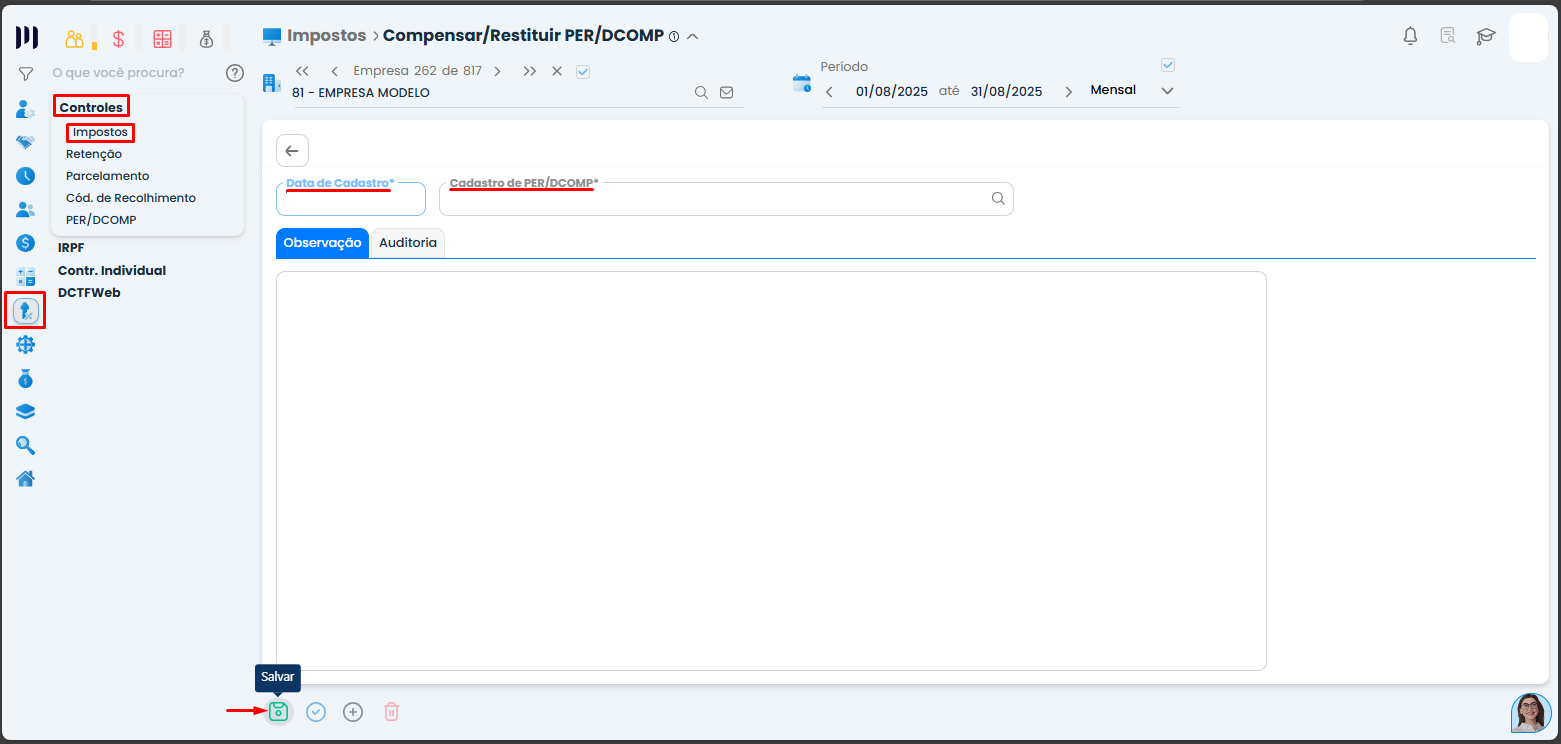Open the magnifying glass sidebar module
Viewport: 1561px width, 744px height.
[26, 446]
